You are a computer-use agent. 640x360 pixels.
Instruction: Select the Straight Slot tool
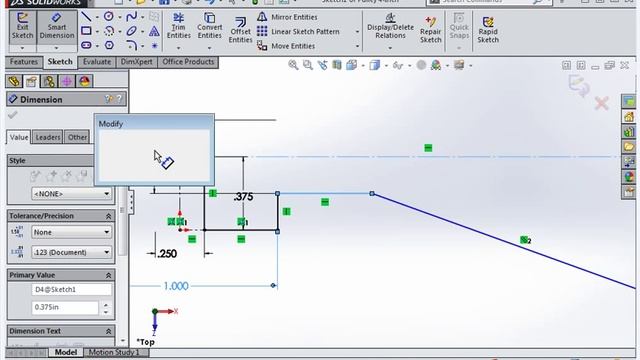(x=86, y=45)
